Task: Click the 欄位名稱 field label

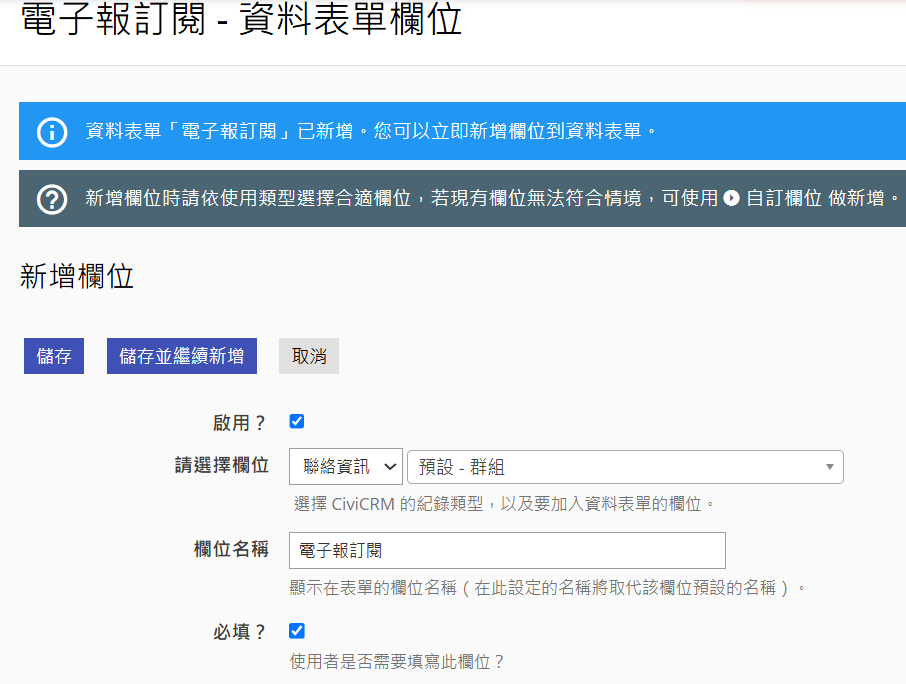Action: click(231, 549)
